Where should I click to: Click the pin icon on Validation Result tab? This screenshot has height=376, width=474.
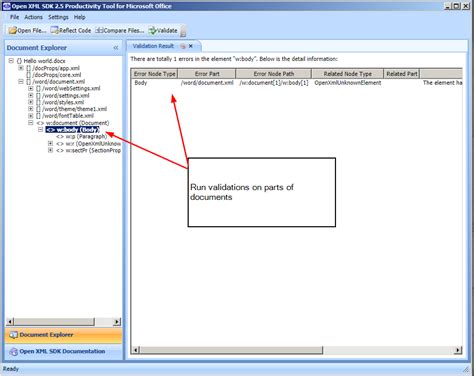click(183, 46)
